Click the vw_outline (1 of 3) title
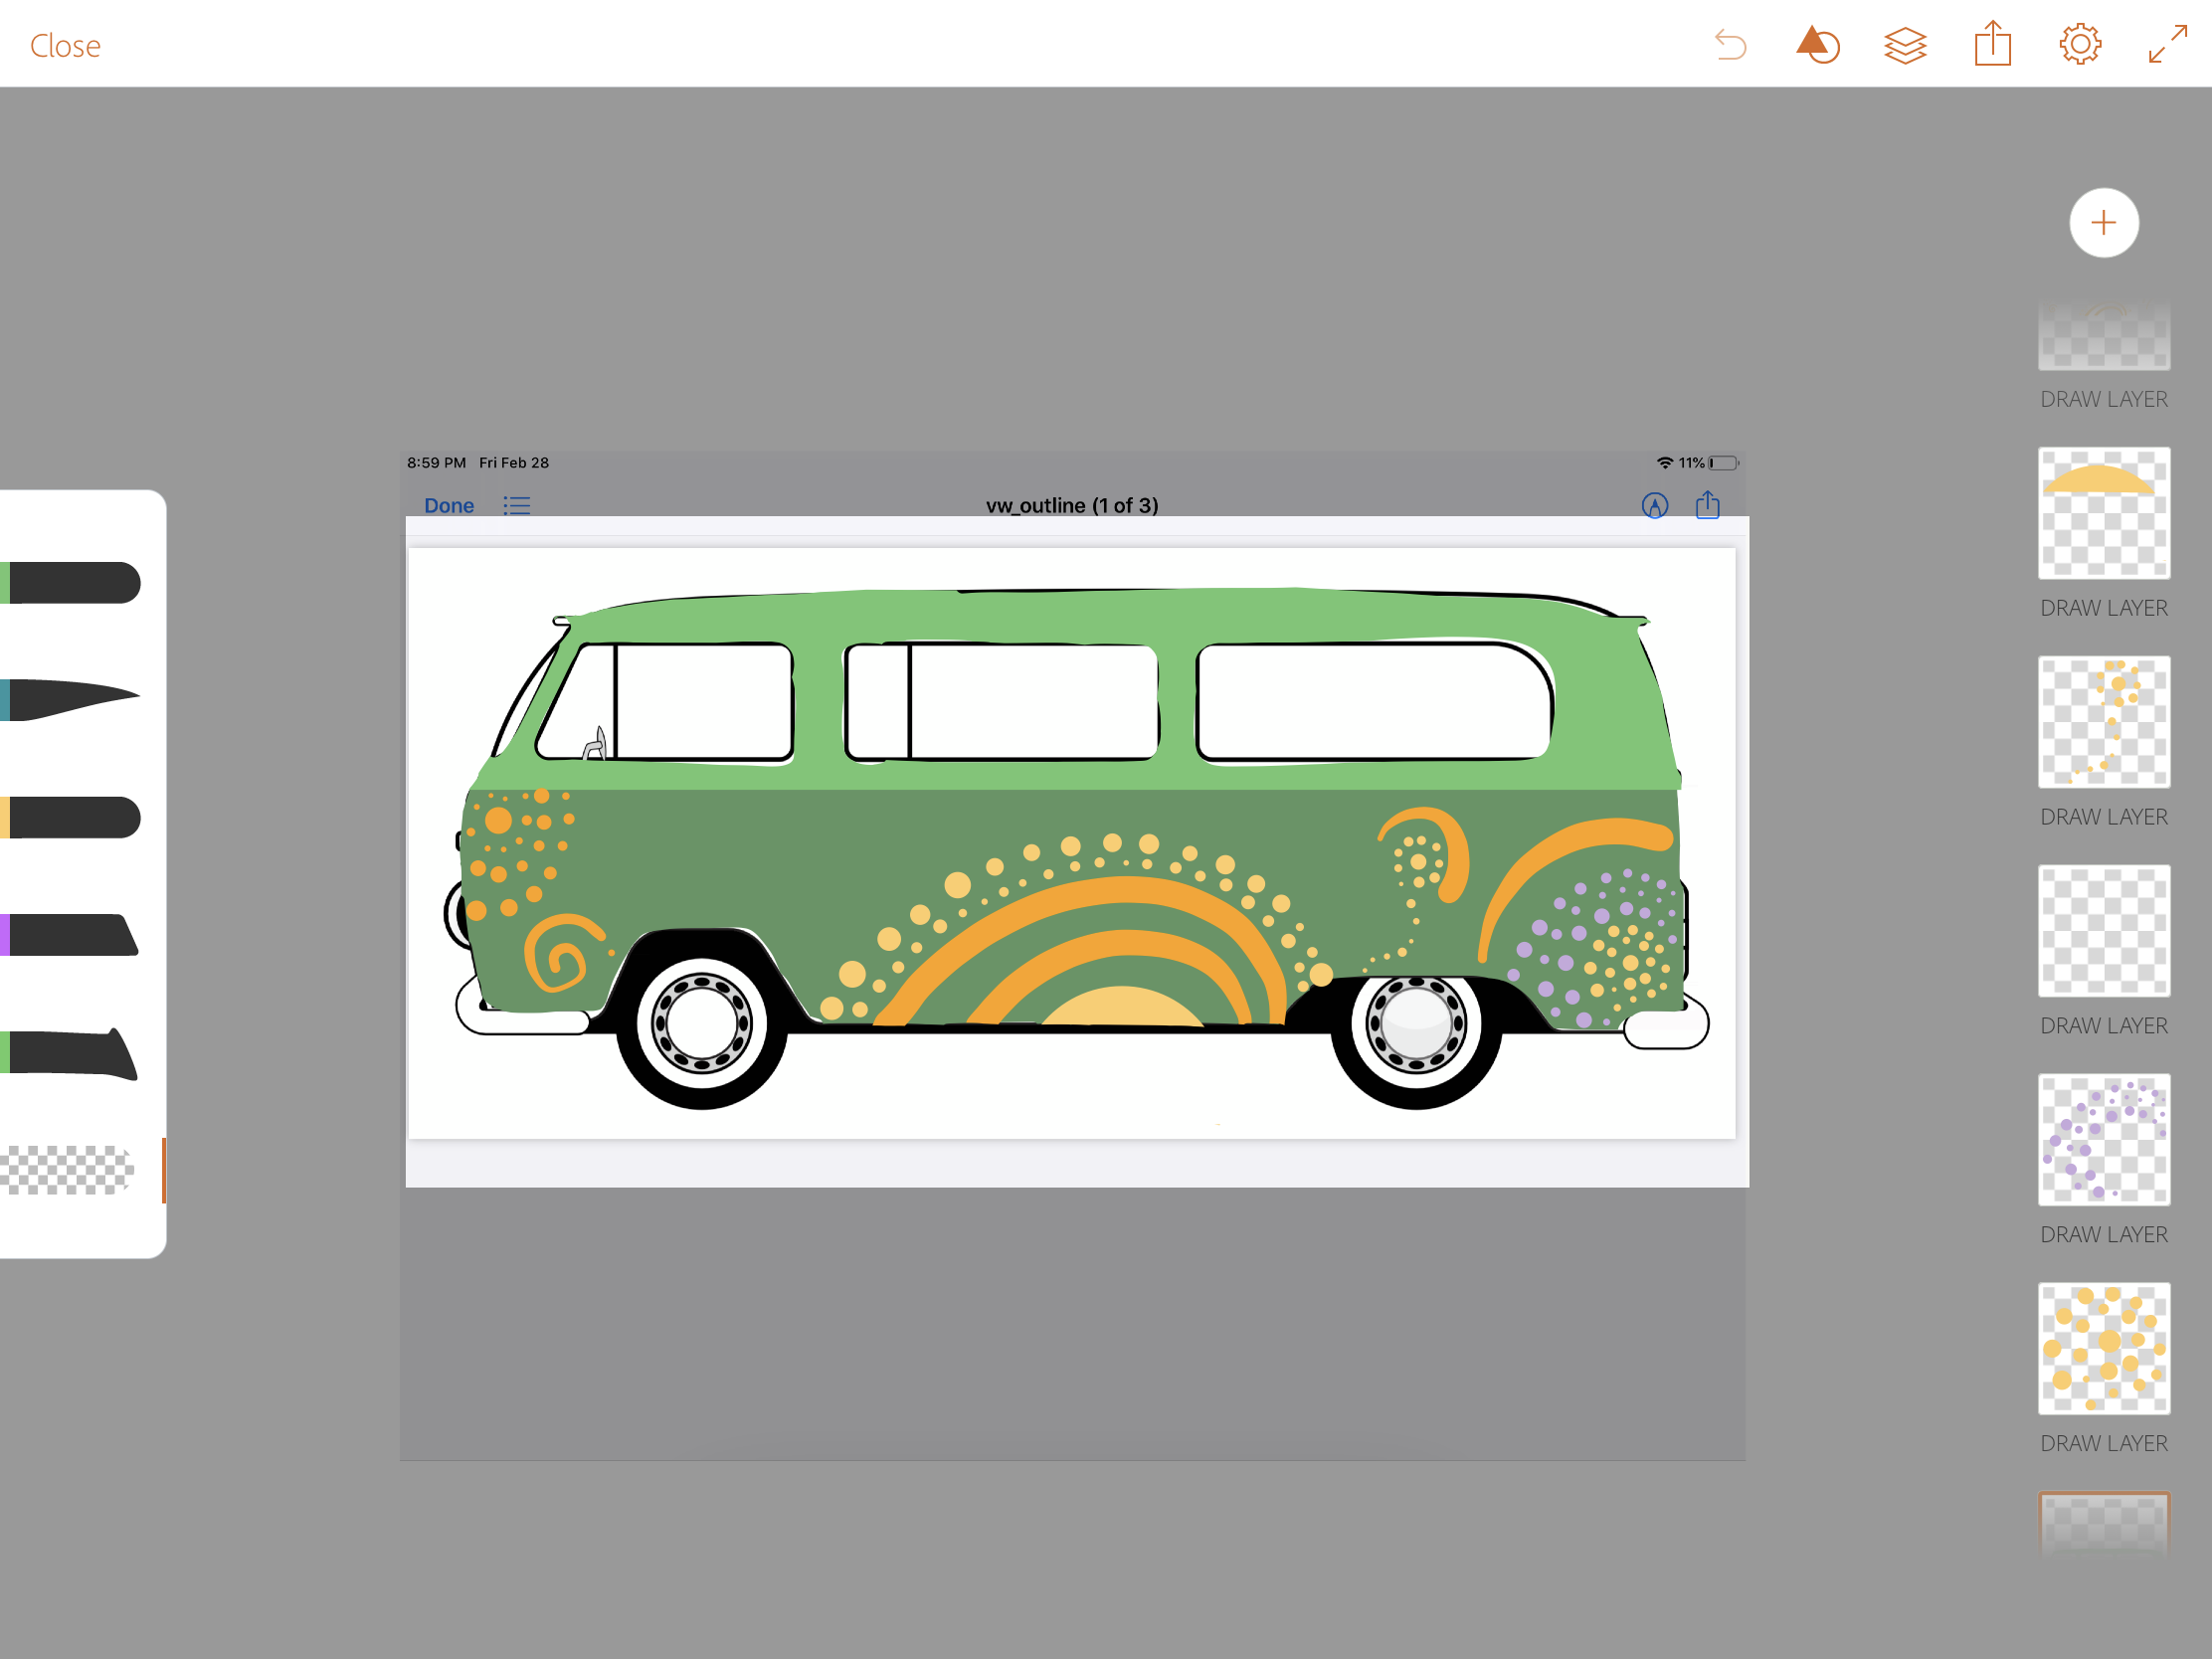2212x1659 pixels. coord(1072,505)
